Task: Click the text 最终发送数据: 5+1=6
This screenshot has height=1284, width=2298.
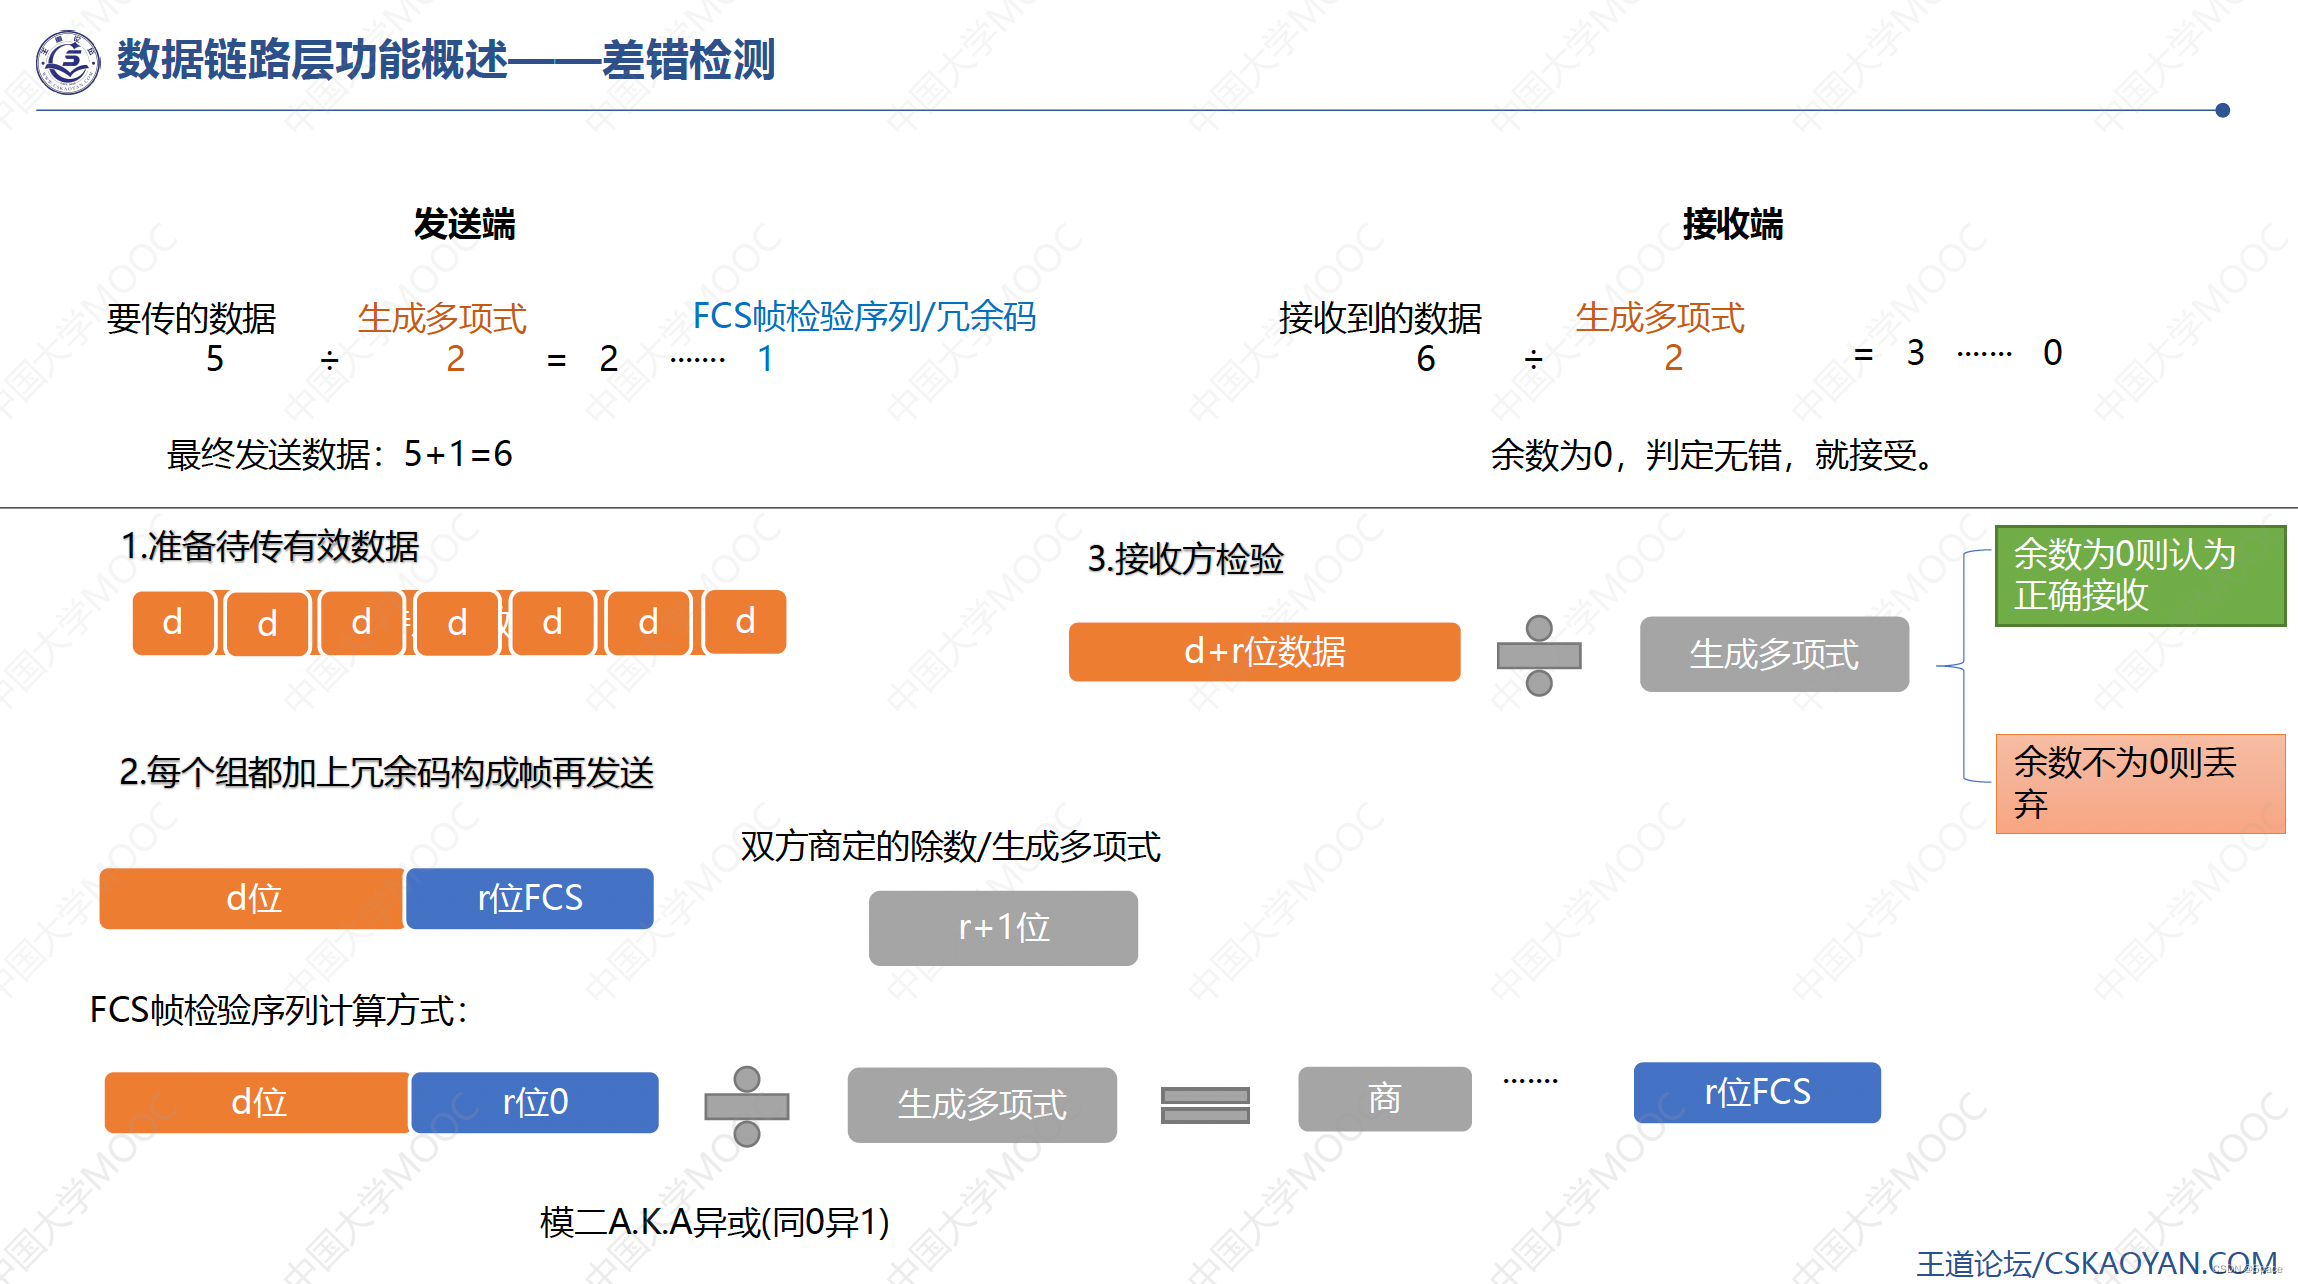Action: pos(340,454)
